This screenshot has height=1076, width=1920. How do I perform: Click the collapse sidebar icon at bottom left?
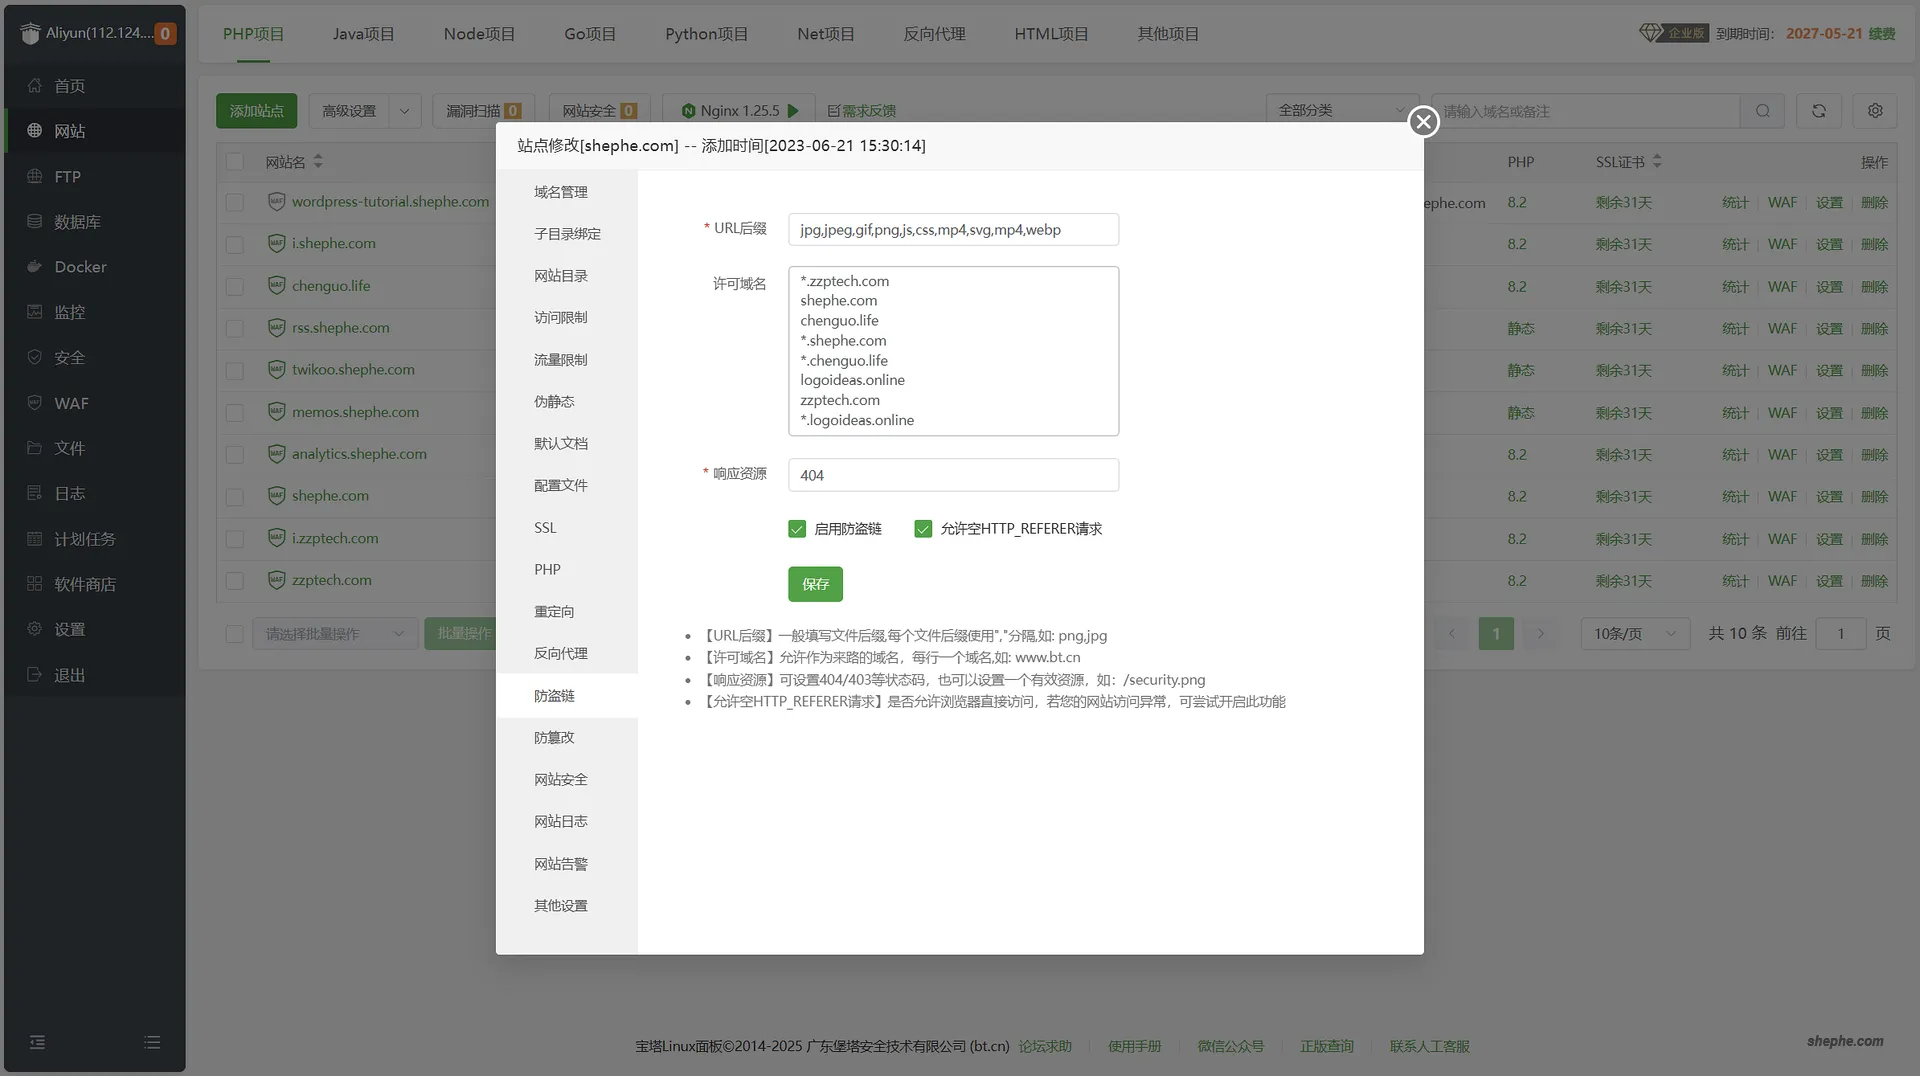(37, 1042)
